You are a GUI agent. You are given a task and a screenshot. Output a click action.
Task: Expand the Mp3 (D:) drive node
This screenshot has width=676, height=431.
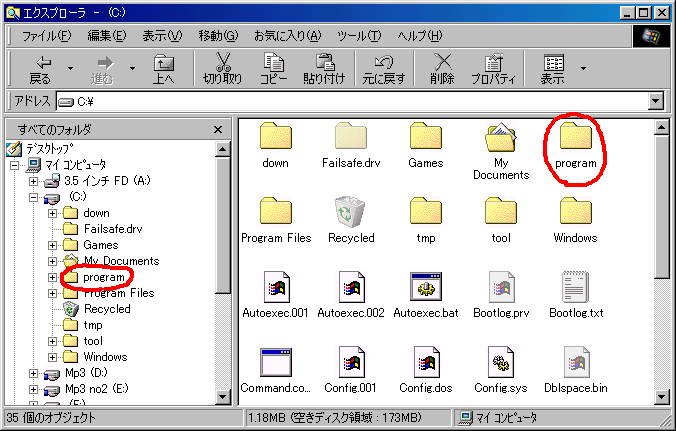coord(33,373)
